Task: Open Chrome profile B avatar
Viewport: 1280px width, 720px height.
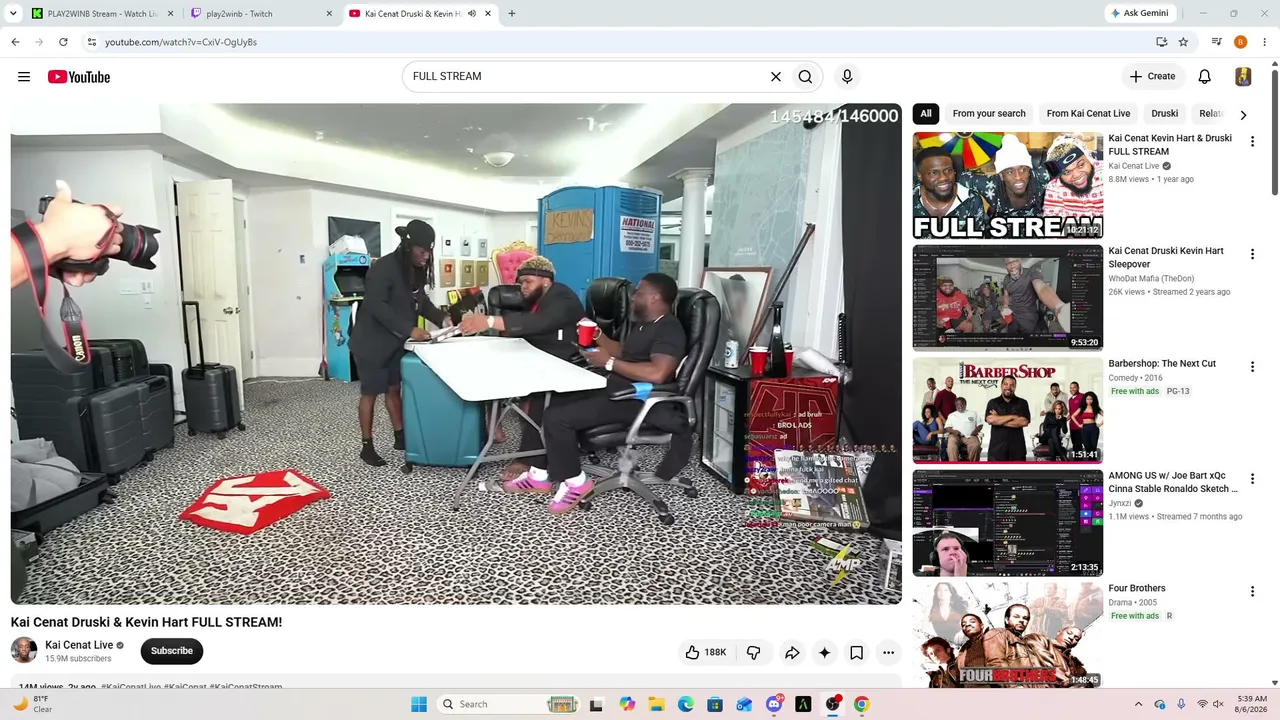Action: (1241, 42)
